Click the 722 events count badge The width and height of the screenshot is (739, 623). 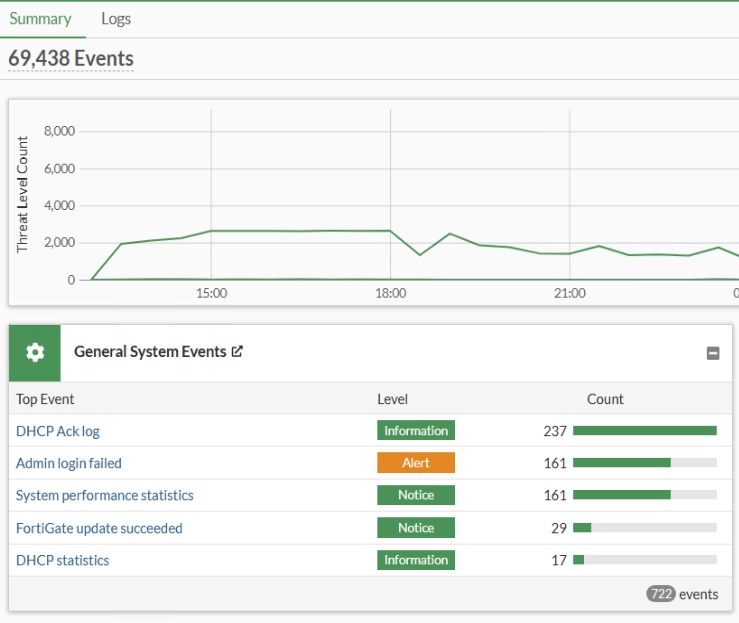tap(660, 594)
